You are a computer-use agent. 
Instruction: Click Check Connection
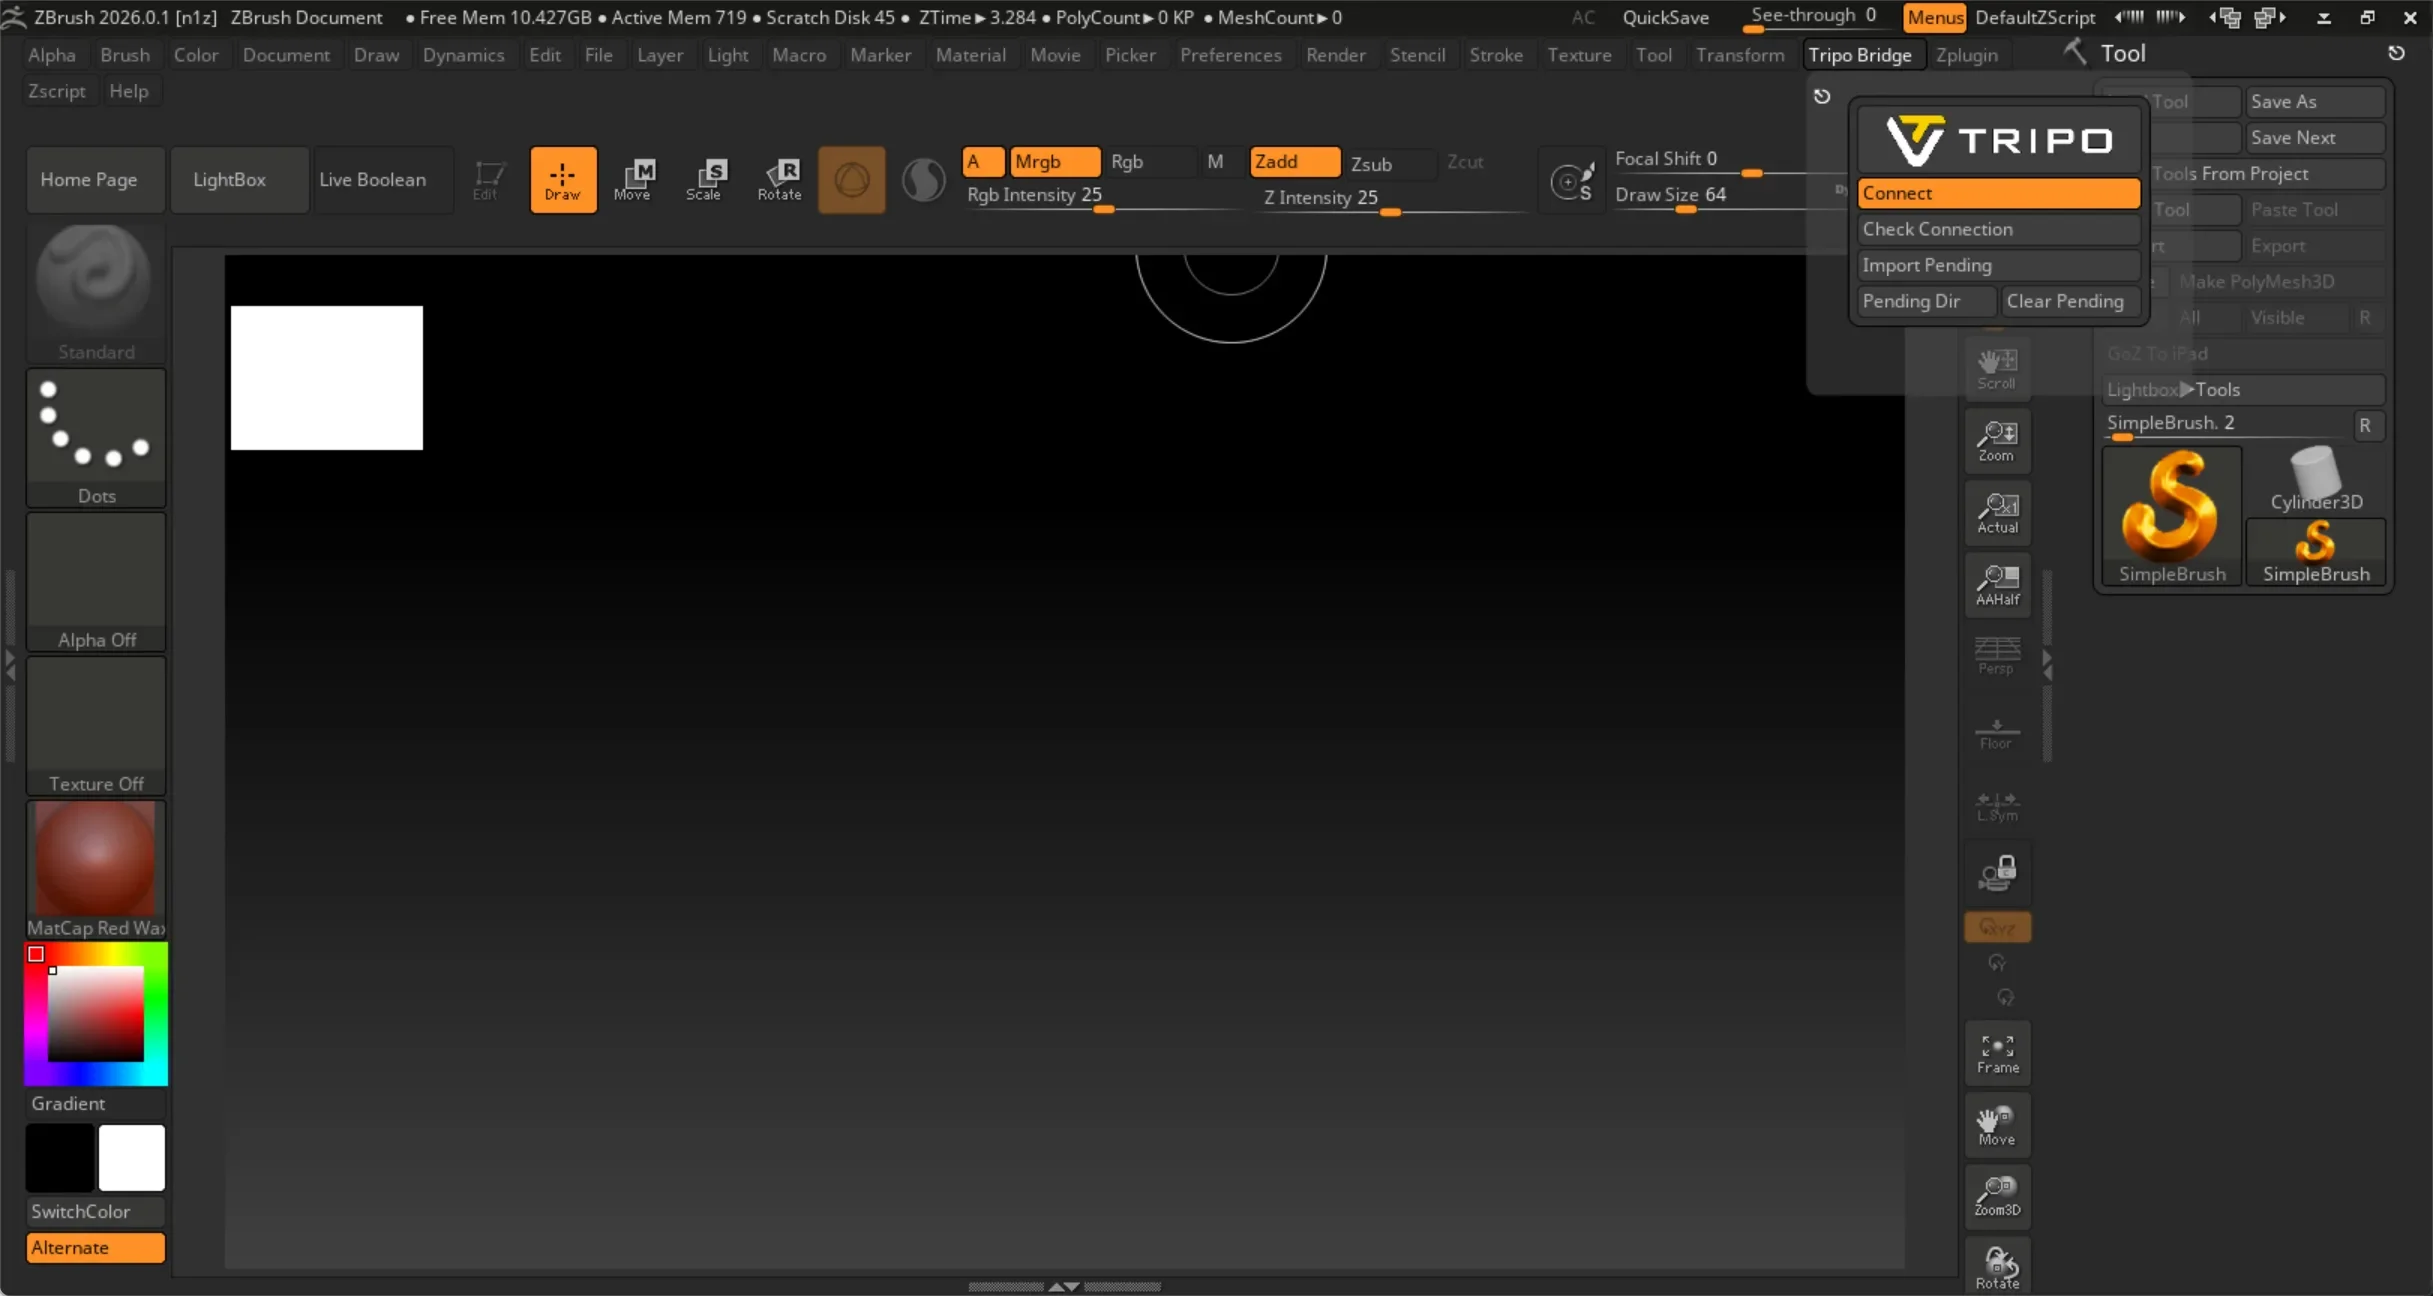coord(1998,229)
